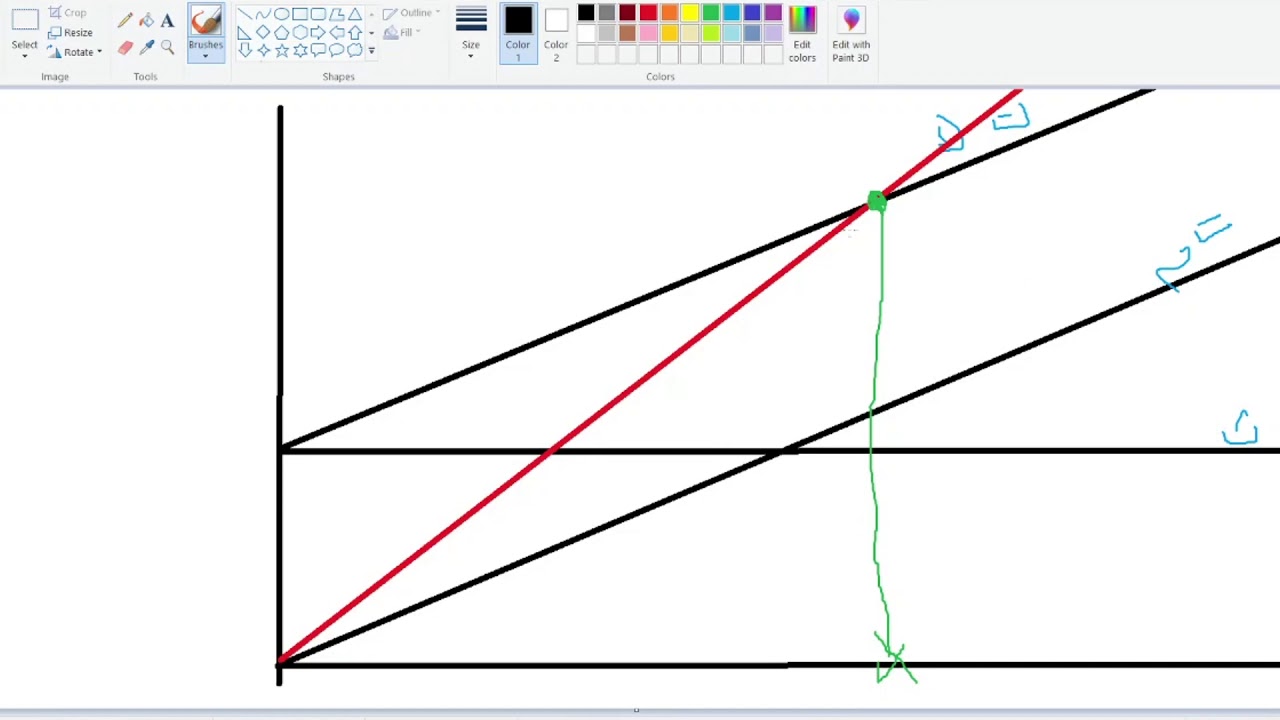Screen dimensions: 1280x720
Task: Expand the full Shapes gallery
Action: coord(371,51)
